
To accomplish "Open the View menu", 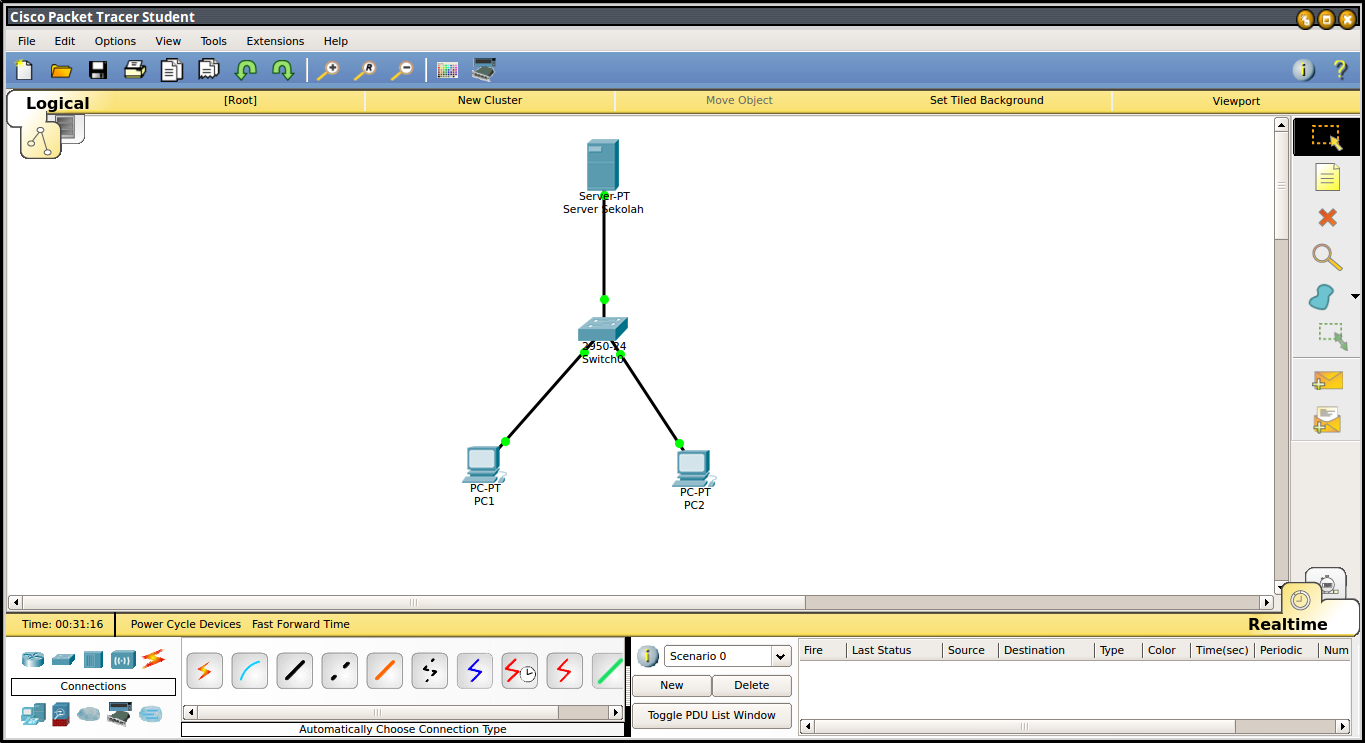I will point(168,41).
